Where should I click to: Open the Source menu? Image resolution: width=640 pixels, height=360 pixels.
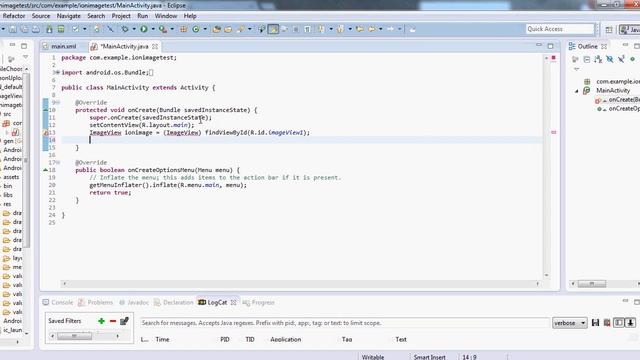tap(41, 16)
